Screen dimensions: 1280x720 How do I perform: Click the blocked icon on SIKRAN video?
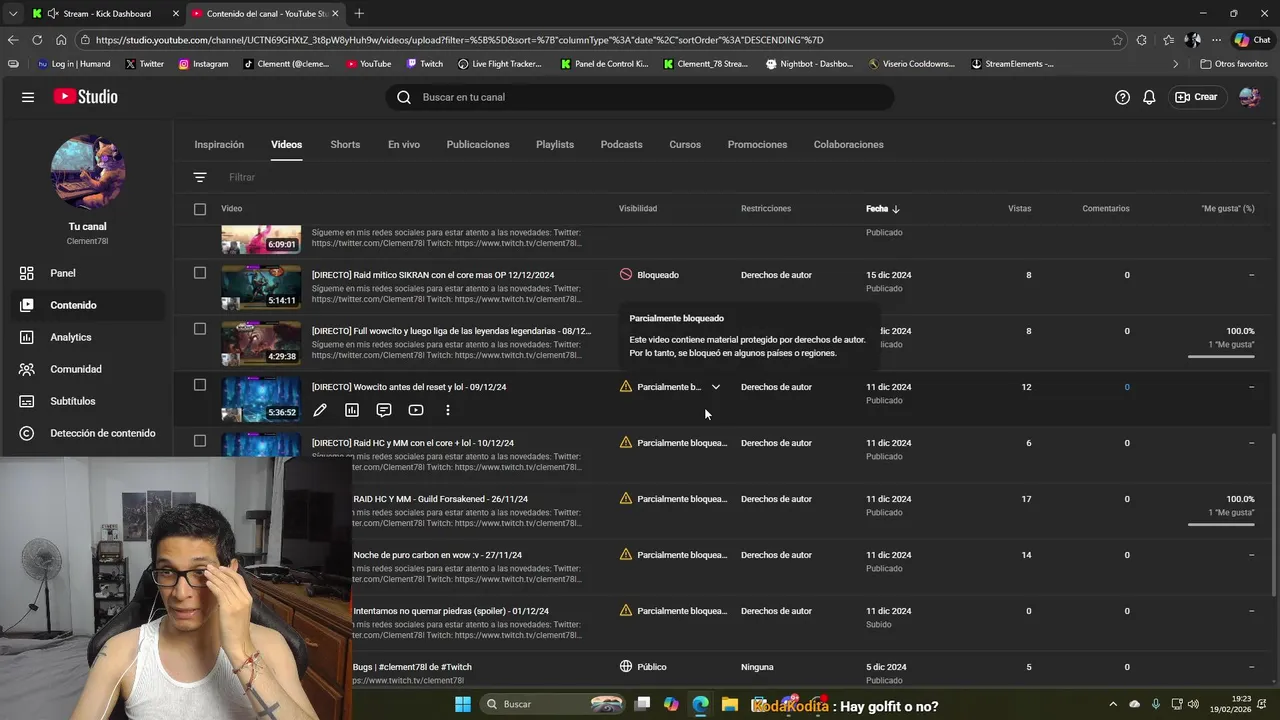pos(626,274)
